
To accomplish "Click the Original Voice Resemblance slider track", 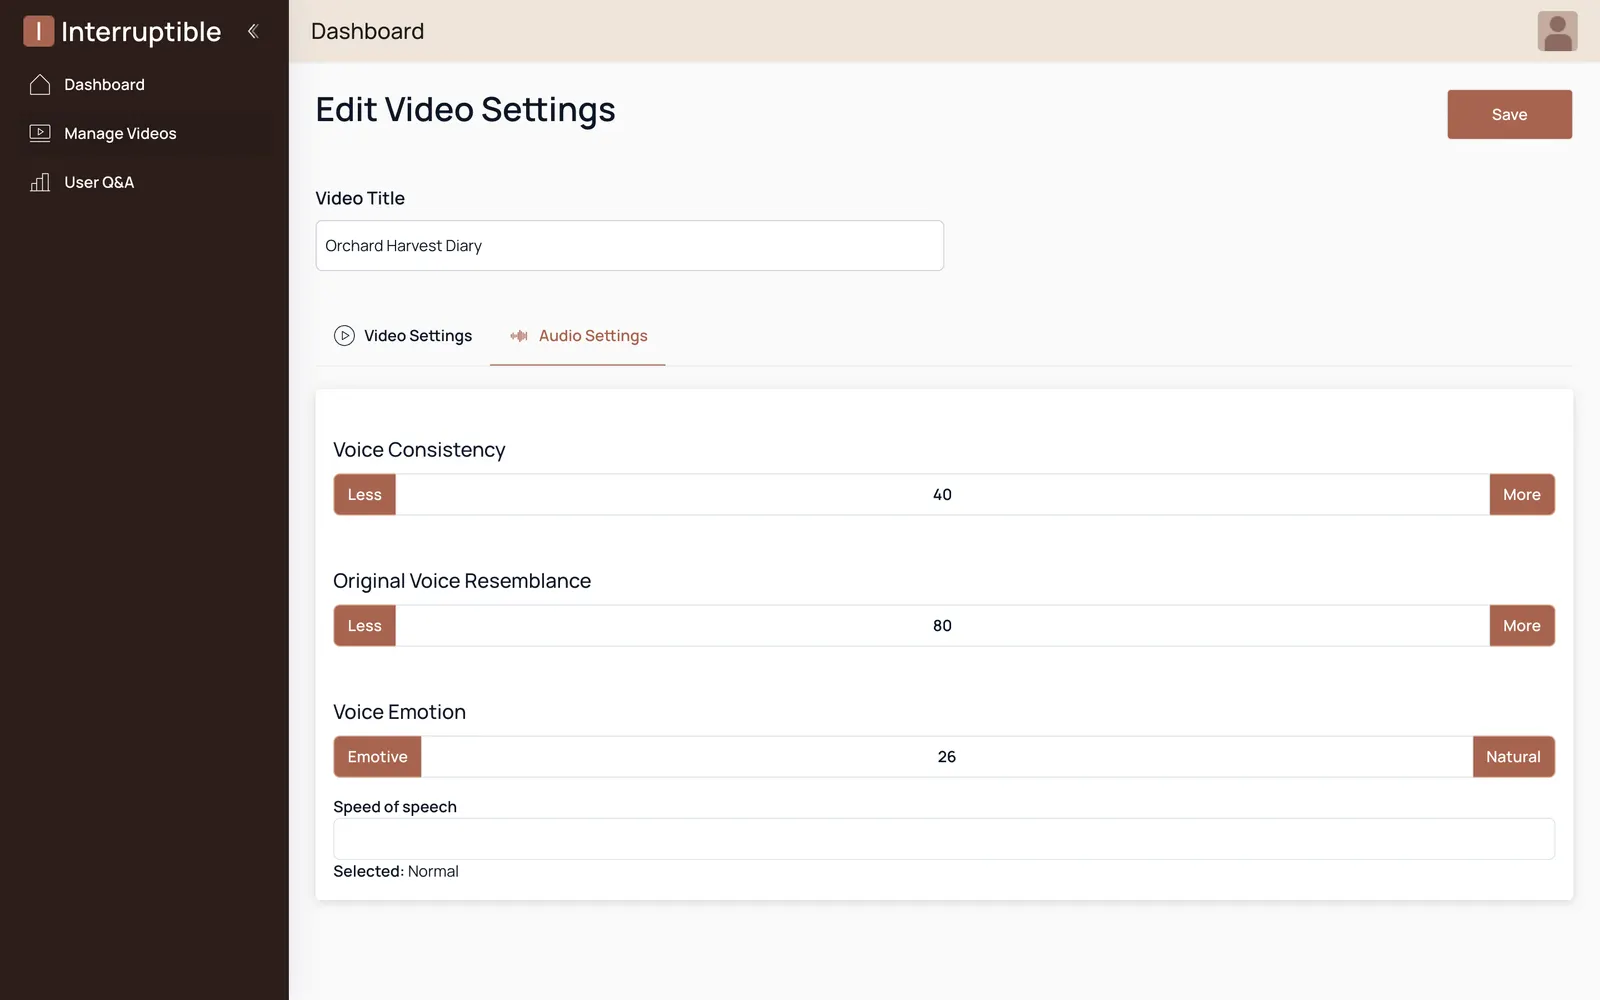I will [943, 626].
